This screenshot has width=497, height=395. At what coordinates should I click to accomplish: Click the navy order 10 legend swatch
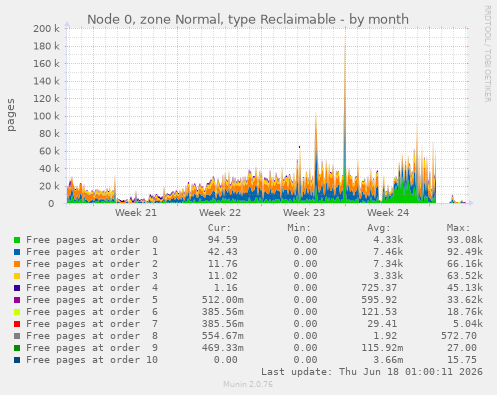tap(17, 360)
